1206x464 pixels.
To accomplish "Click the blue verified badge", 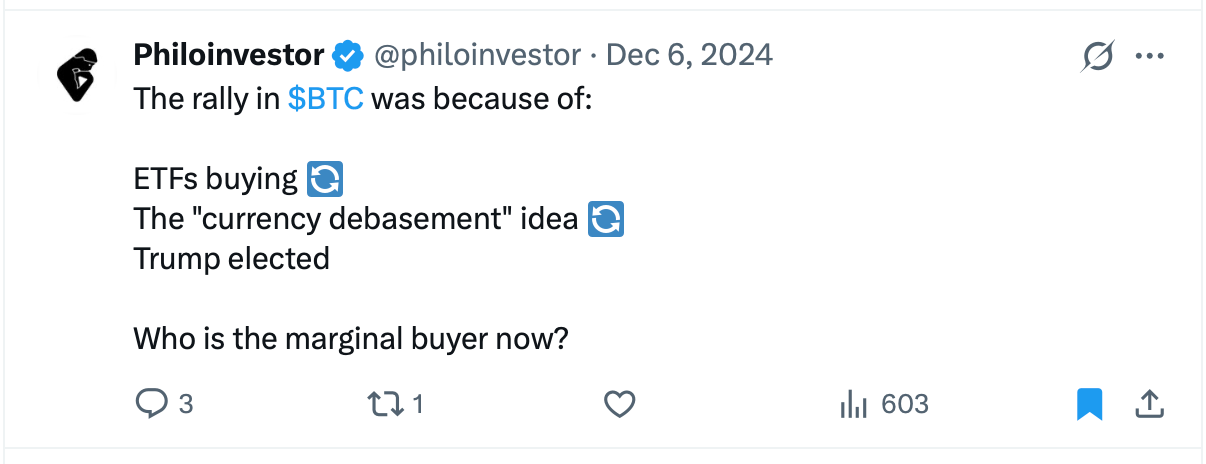I will pos(348,56).
